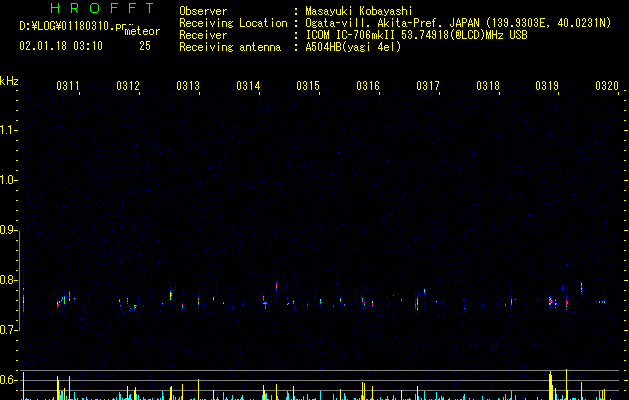This screenshot has width=629, height=400.
Task: Click the date stamp 02.01.18 03:10
Action: click(61, 46)
